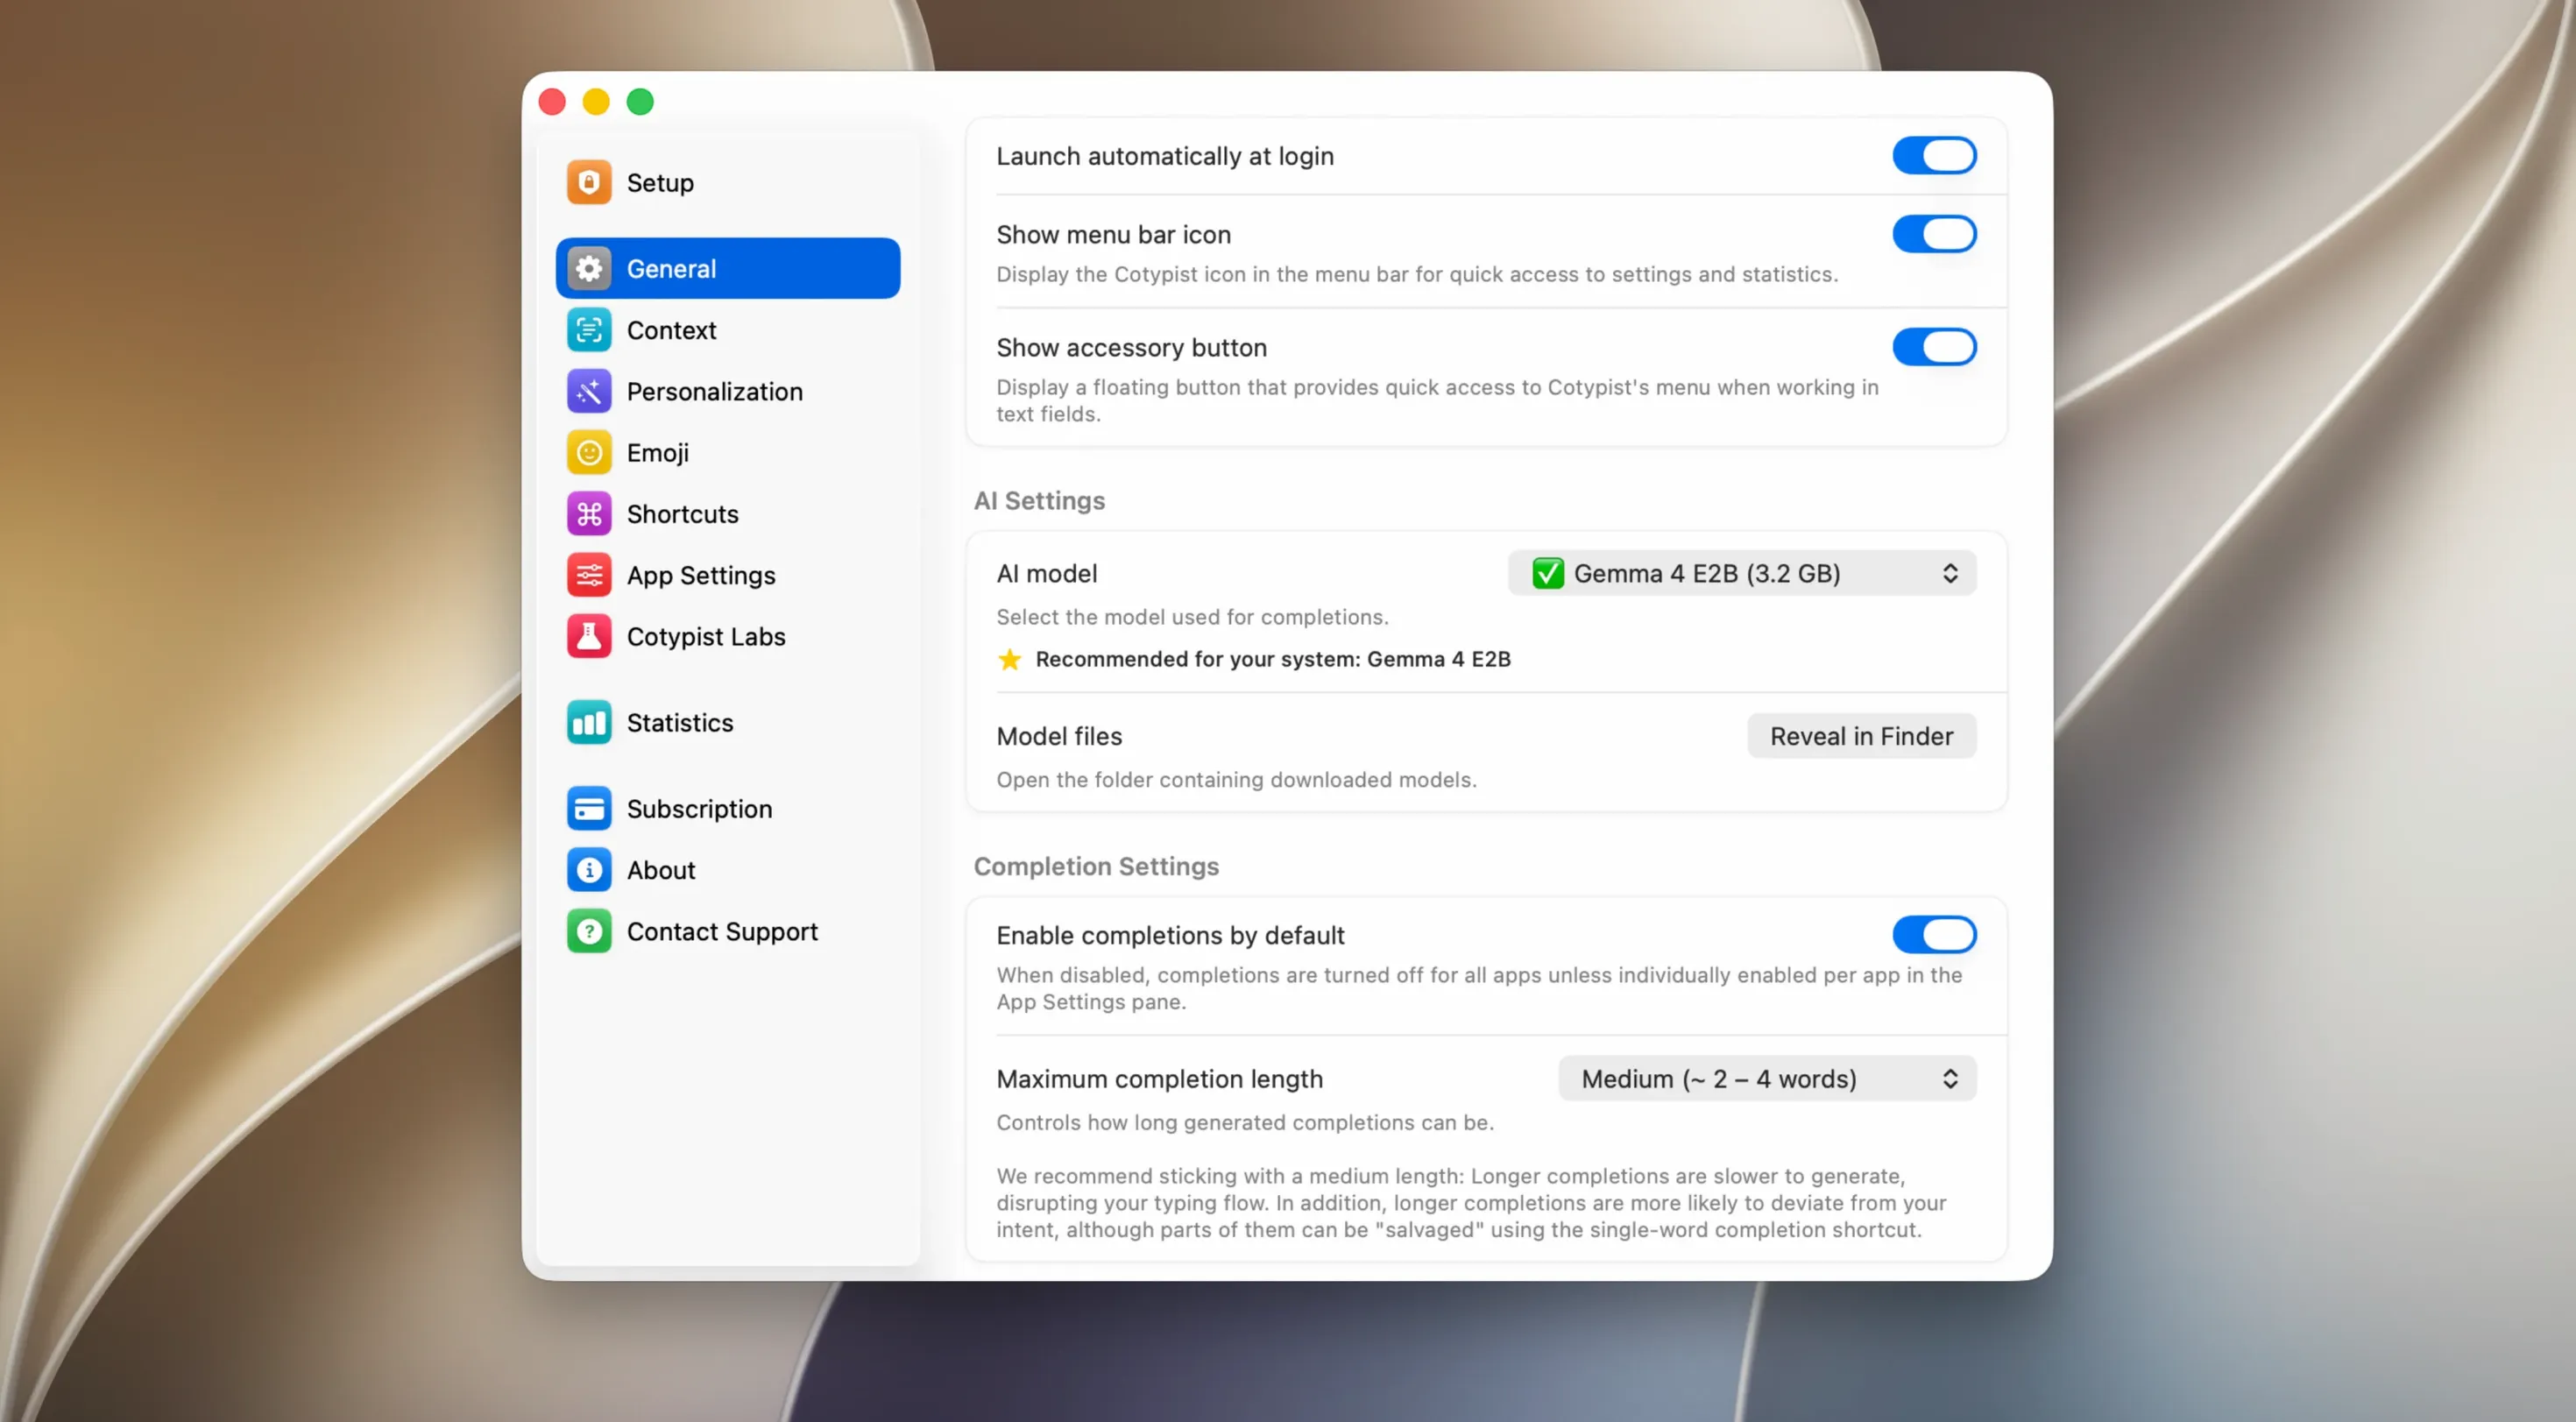This screenshot has height=1422, width=2576.
Task: Click the green Contact Support question icon
Action: pos(589,932)
